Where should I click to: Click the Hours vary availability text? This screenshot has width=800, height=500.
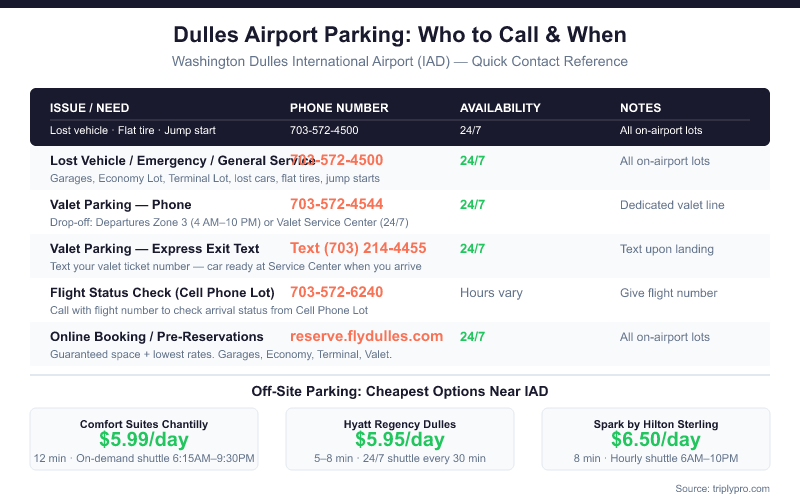coord(491,293)
